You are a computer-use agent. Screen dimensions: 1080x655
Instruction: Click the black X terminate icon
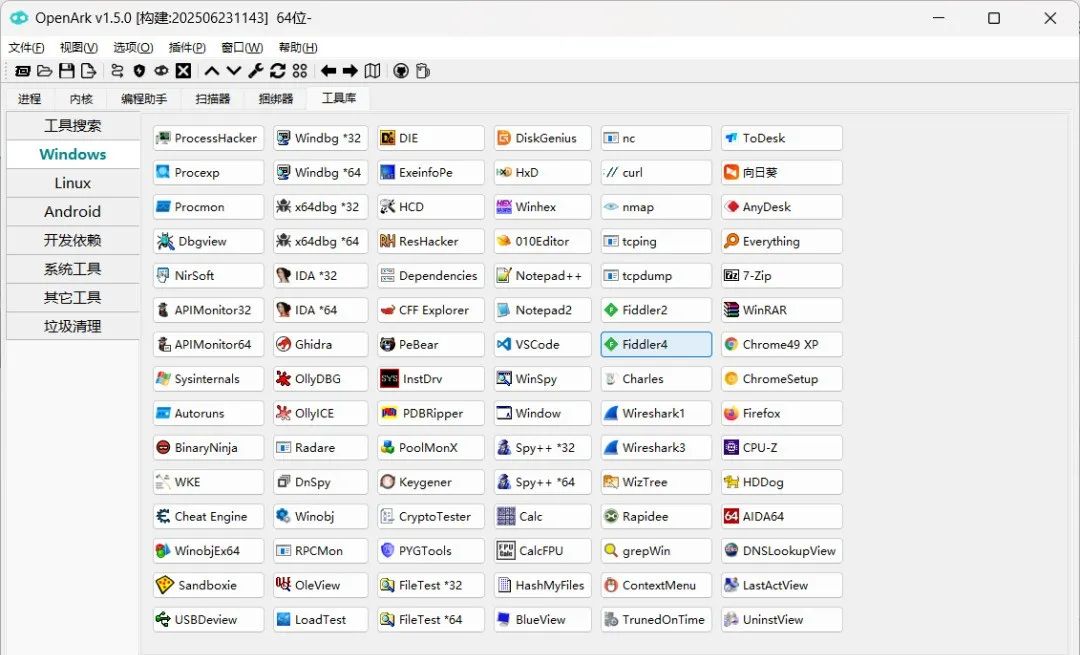tap(184, 71)
